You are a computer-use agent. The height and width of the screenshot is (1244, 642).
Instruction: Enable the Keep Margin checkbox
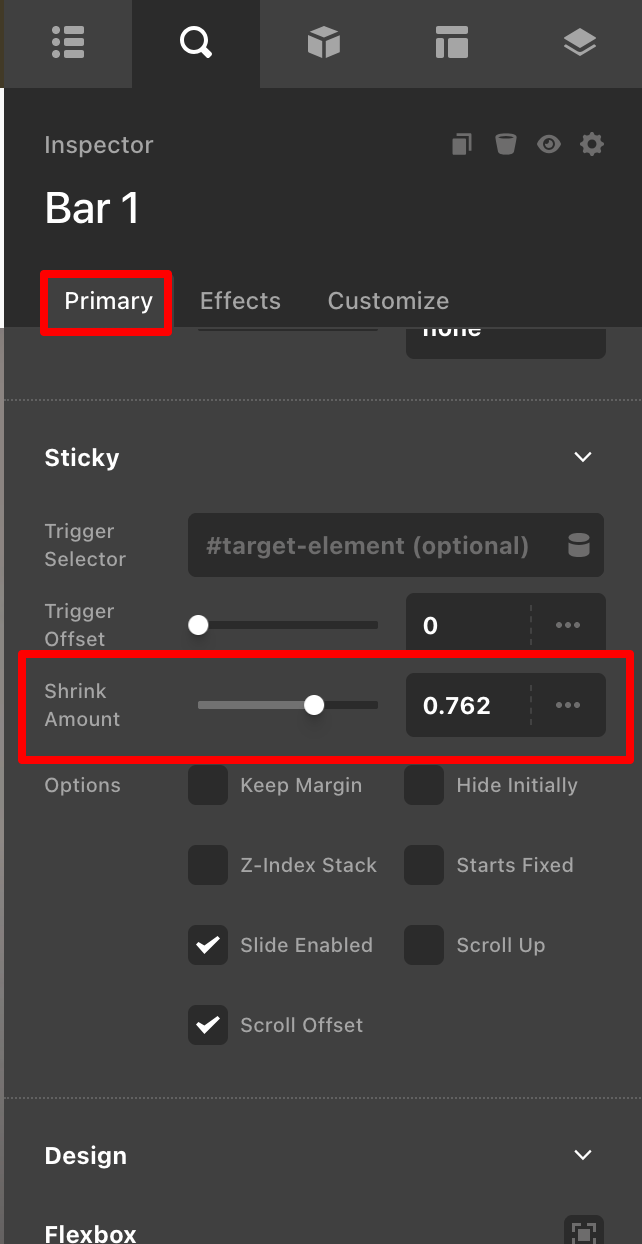point(208,785)
